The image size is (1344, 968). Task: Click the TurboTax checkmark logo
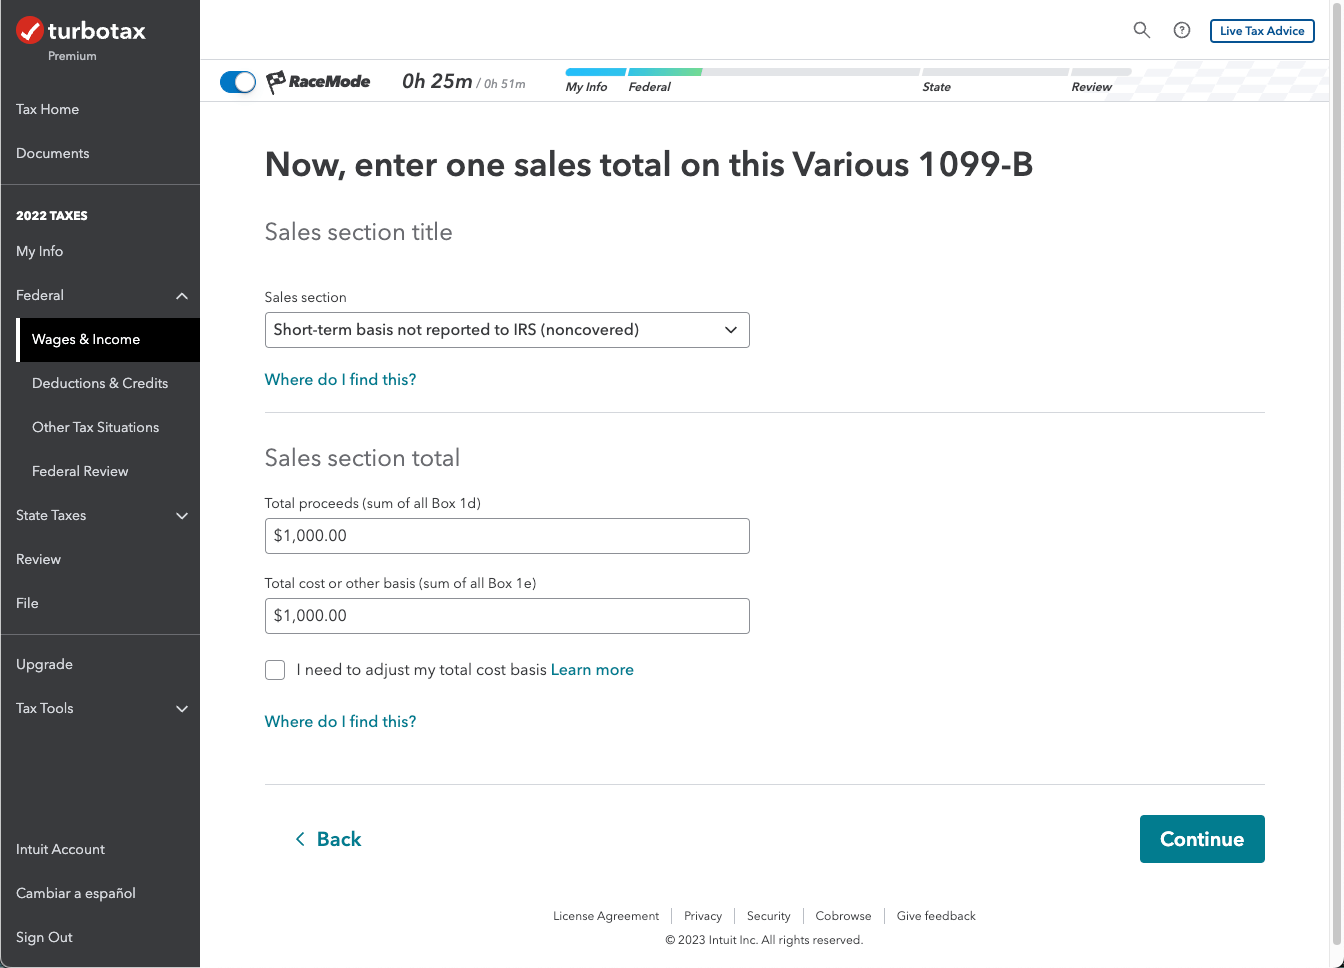(x=30, y=31)
